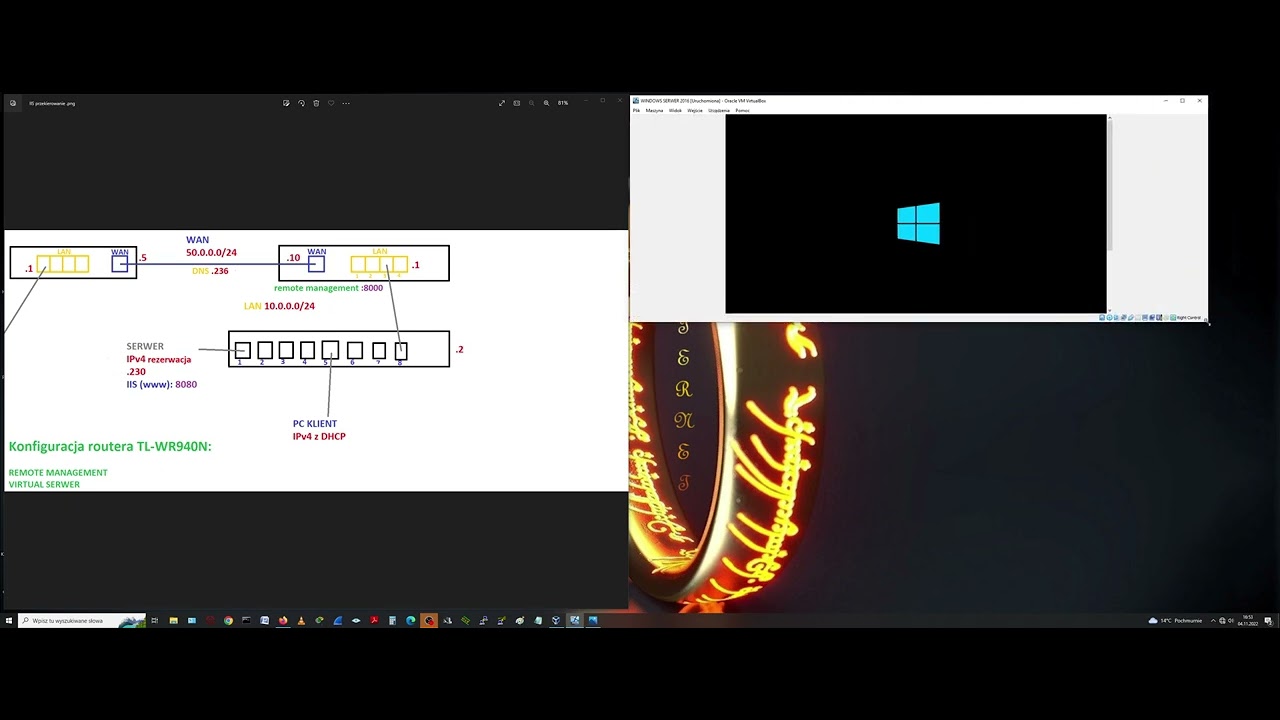The image size is (1280, 720).
Task: Enter fullscreen view in Photos
Action: 502,103
